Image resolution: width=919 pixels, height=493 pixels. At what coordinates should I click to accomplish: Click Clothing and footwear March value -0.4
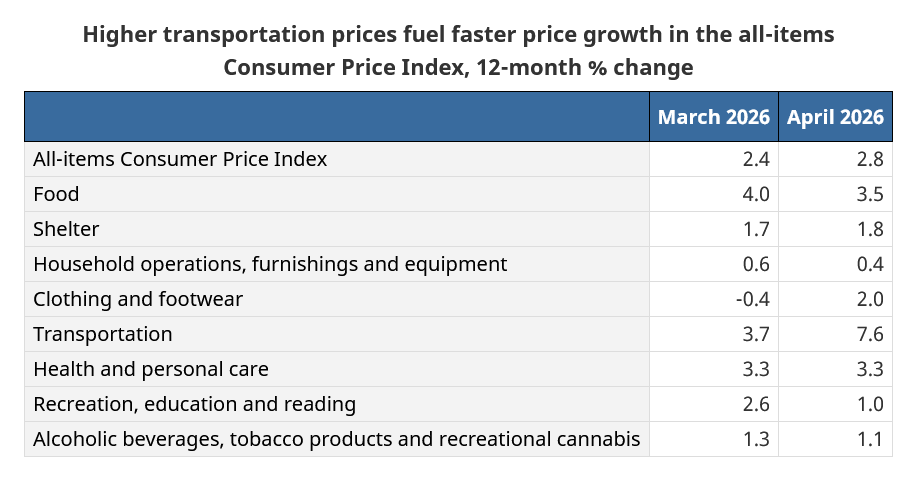[x=753, y=299]
